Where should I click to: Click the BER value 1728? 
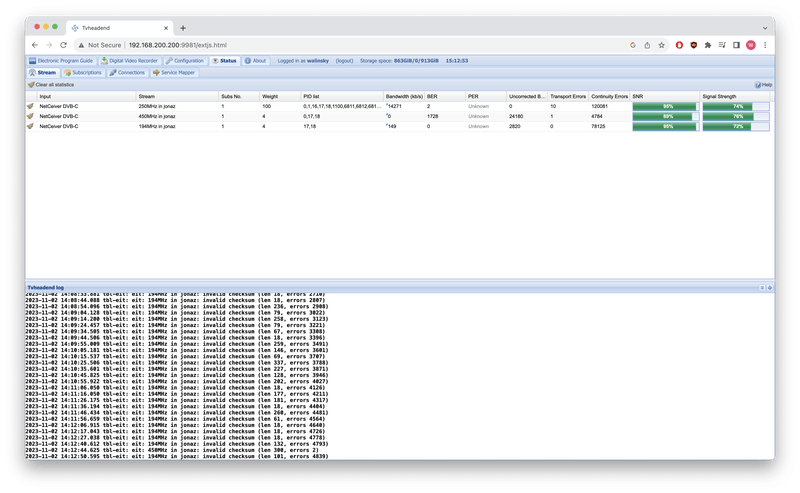tap(433, 116)
